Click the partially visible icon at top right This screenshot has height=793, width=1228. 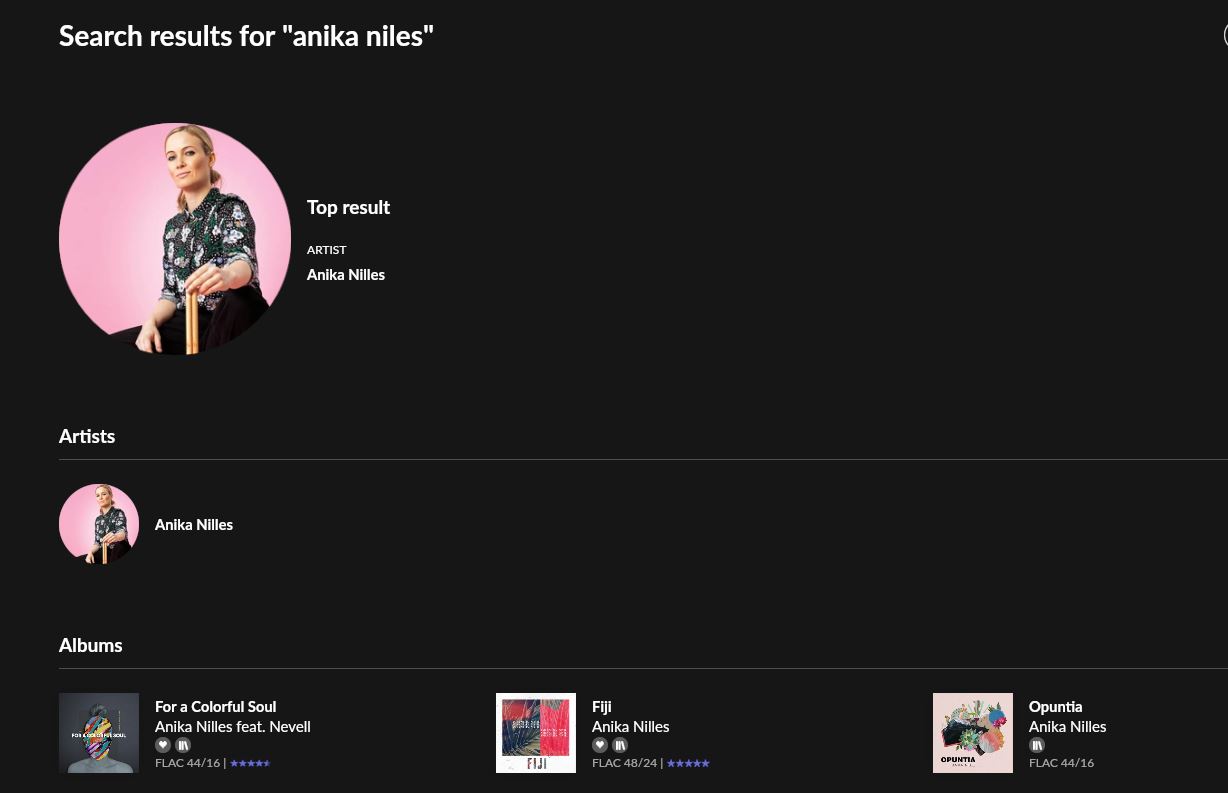point(1226,35)
